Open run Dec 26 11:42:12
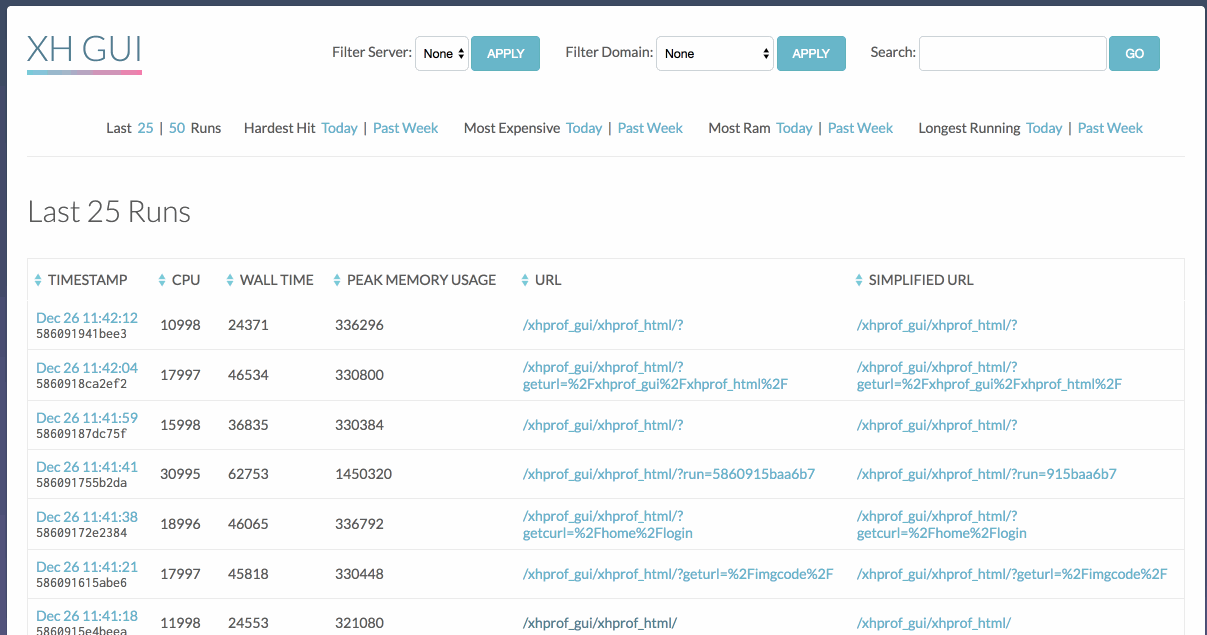This screenshot has height=635, width=1207. click(x=87, y=318)
